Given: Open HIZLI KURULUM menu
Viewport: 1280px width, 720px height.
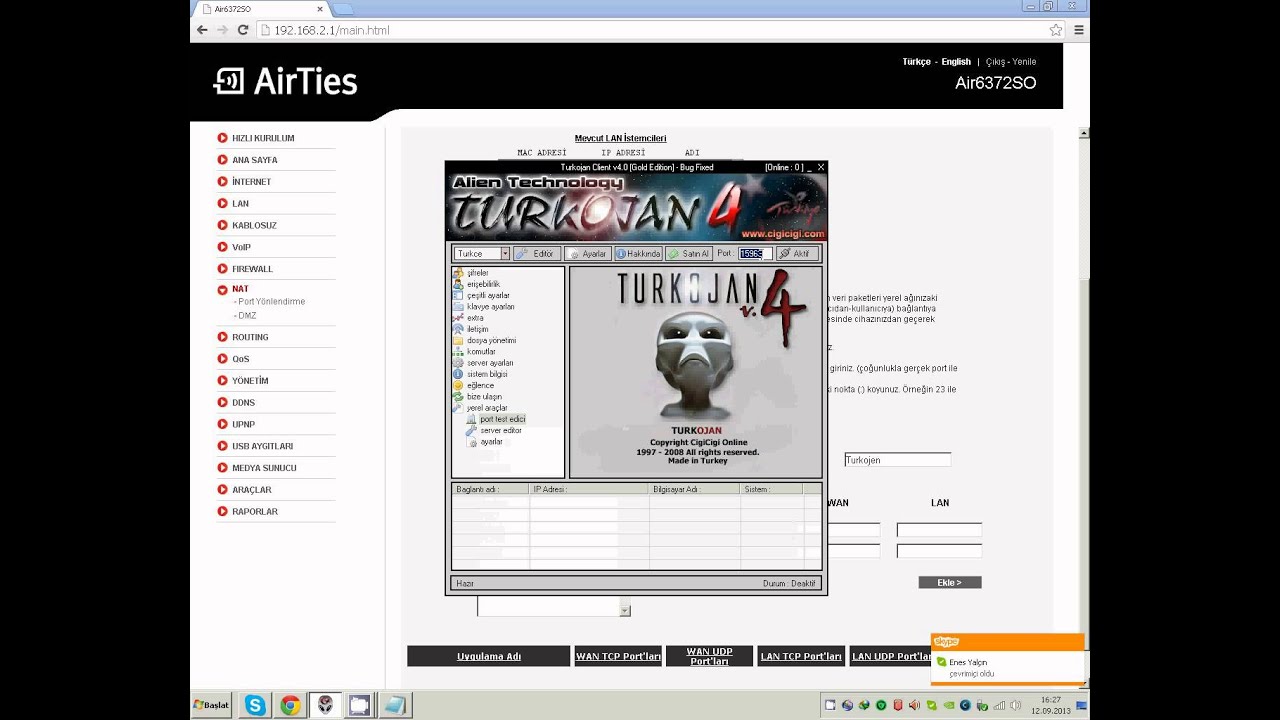Looking at the screenshot, I should [x=263, y=138].
